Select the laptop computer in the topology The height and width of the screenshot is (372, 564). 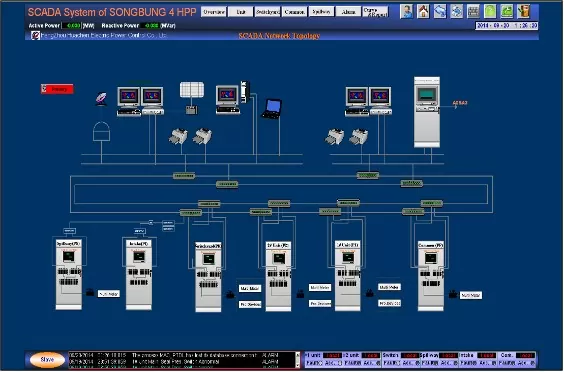(272, 109)
